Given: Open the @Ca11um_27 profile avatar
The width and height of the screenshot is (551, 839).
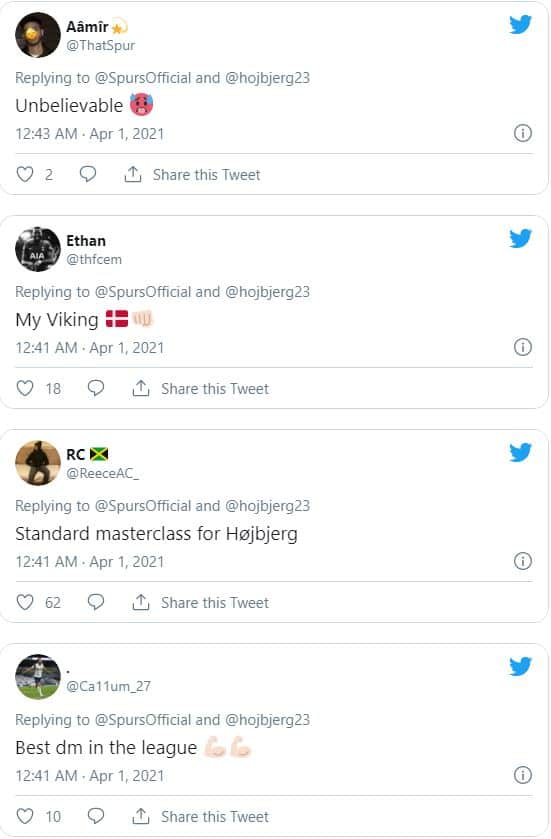Looking at the screenshot, I should point(37,677).
